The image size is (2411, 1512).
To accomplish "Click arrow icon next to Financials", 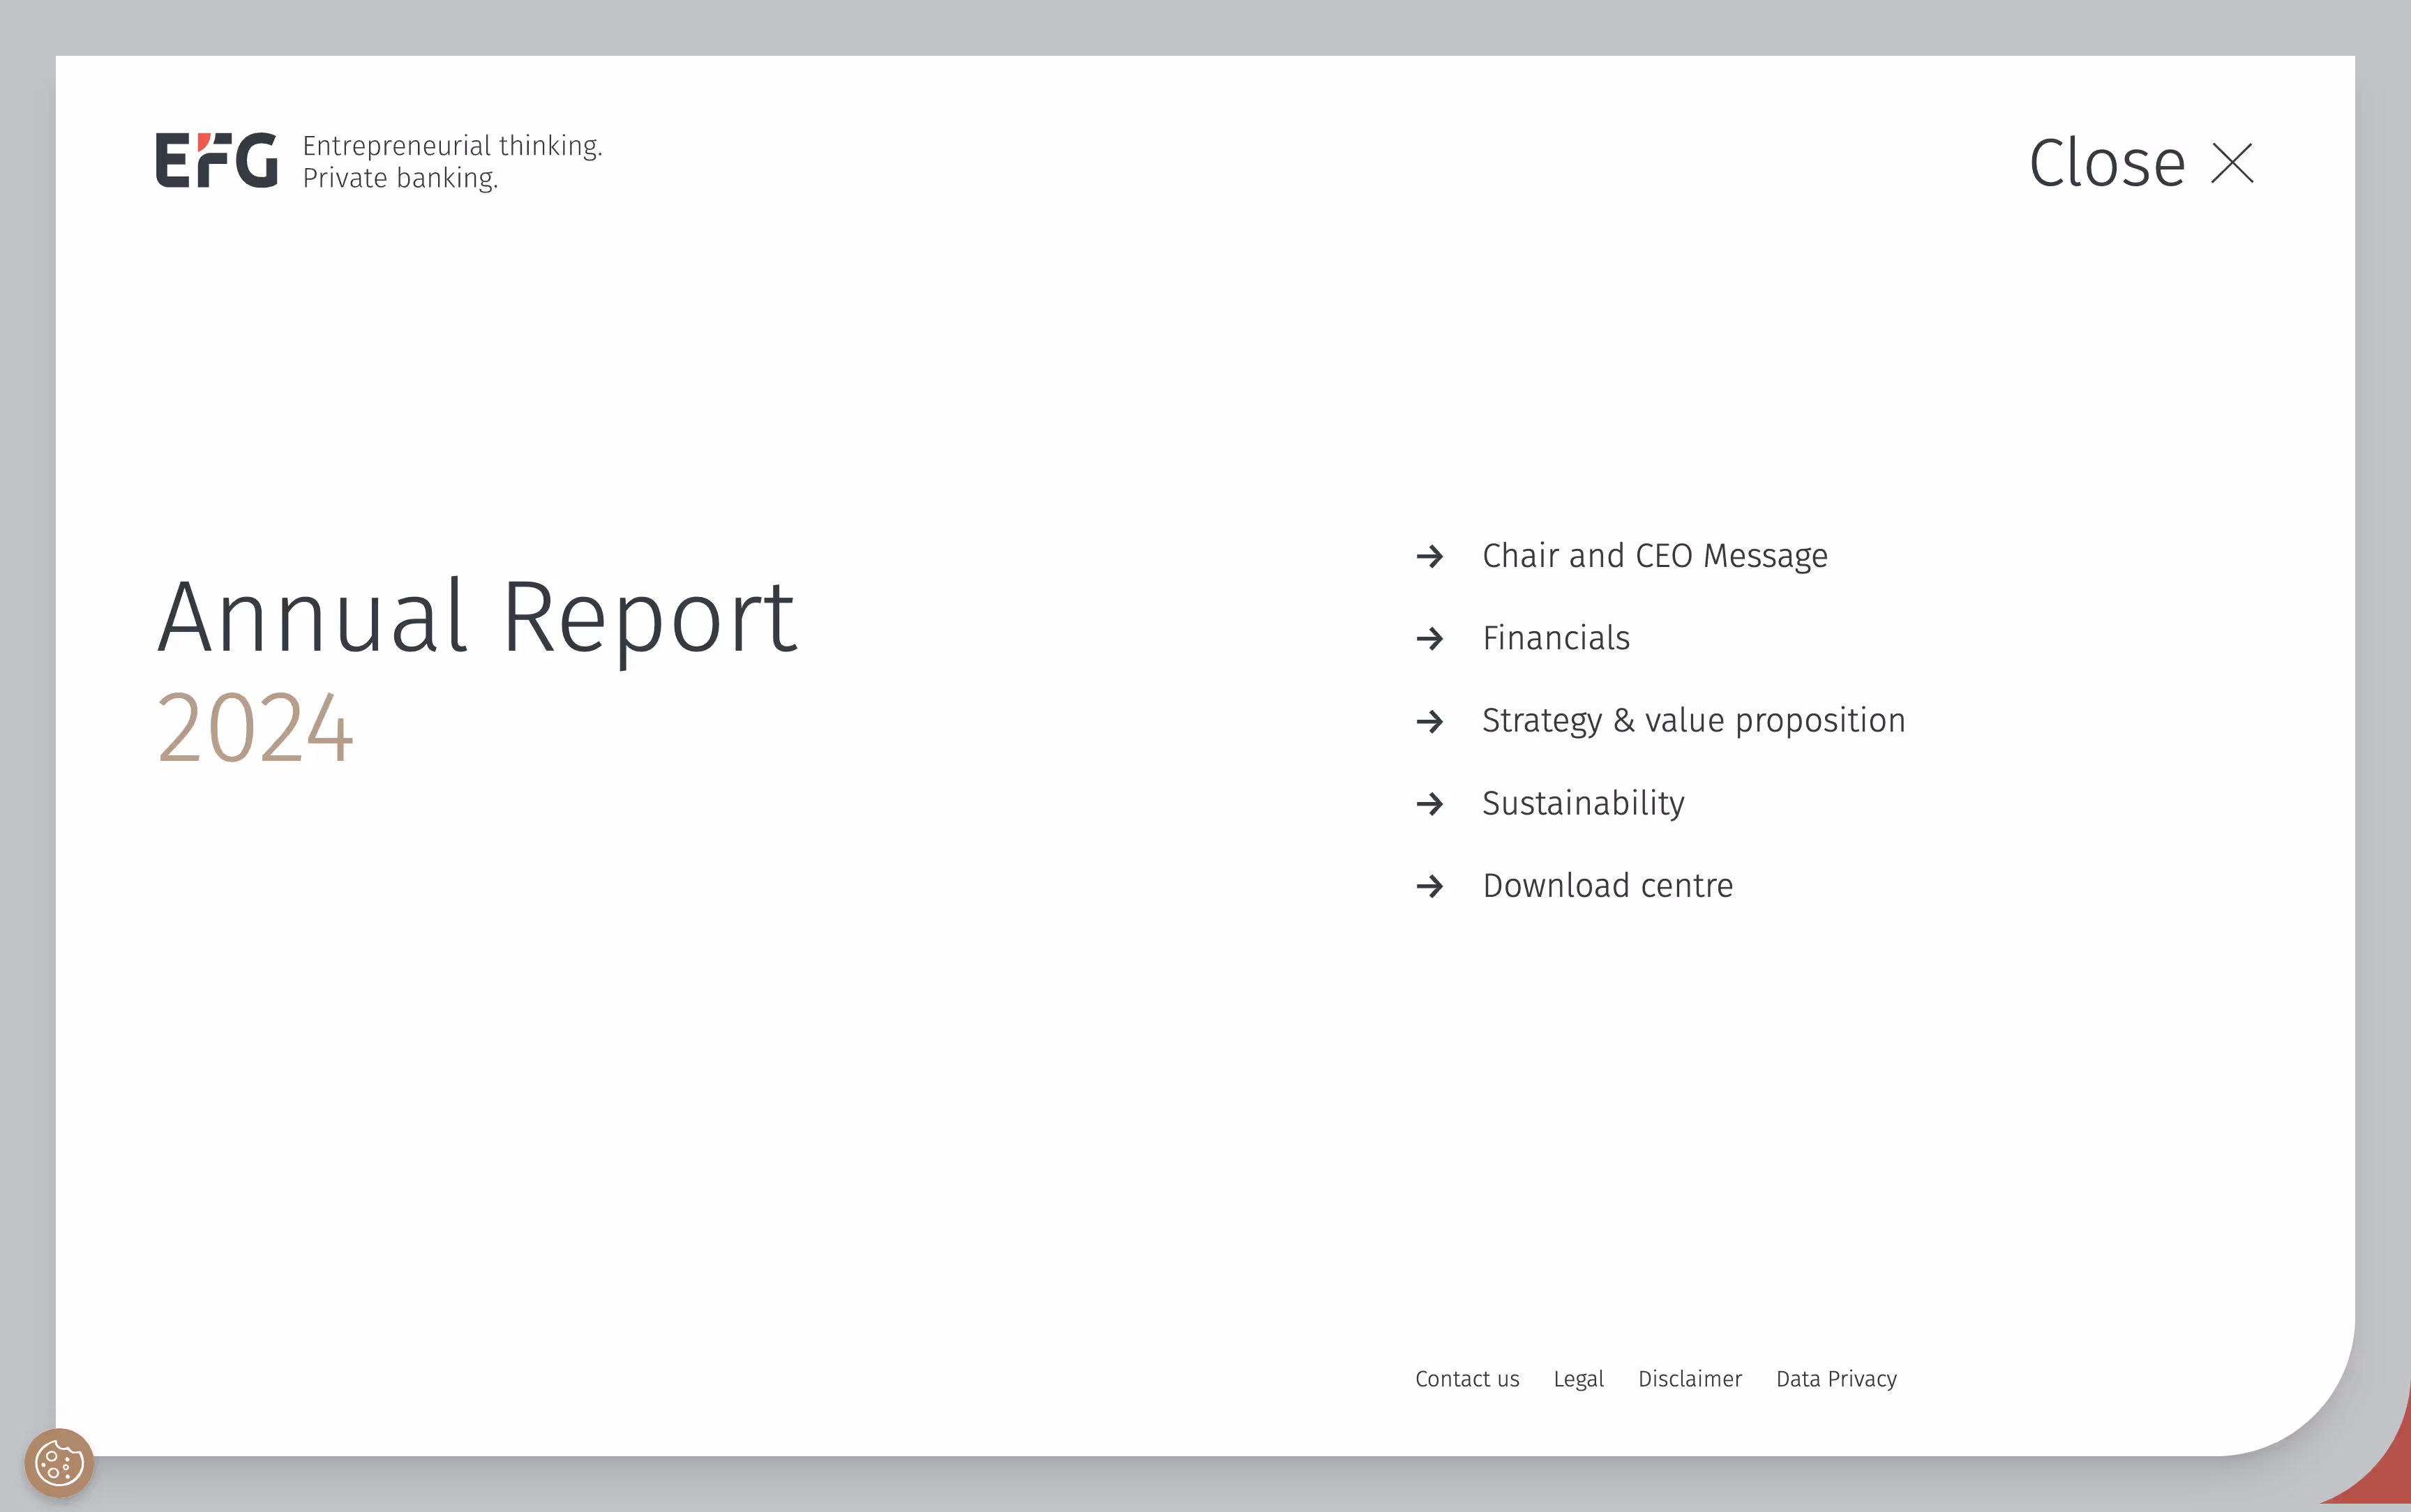I will click(x=1430, y=638).
